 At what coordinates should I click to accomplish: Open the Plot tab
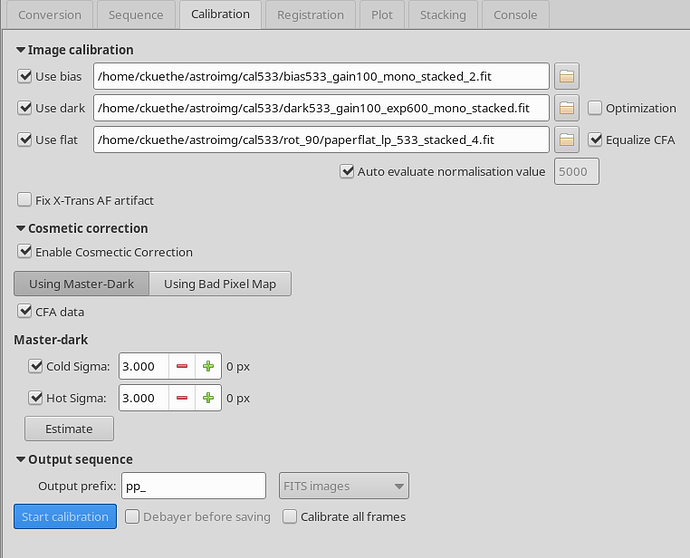(382, 15)
